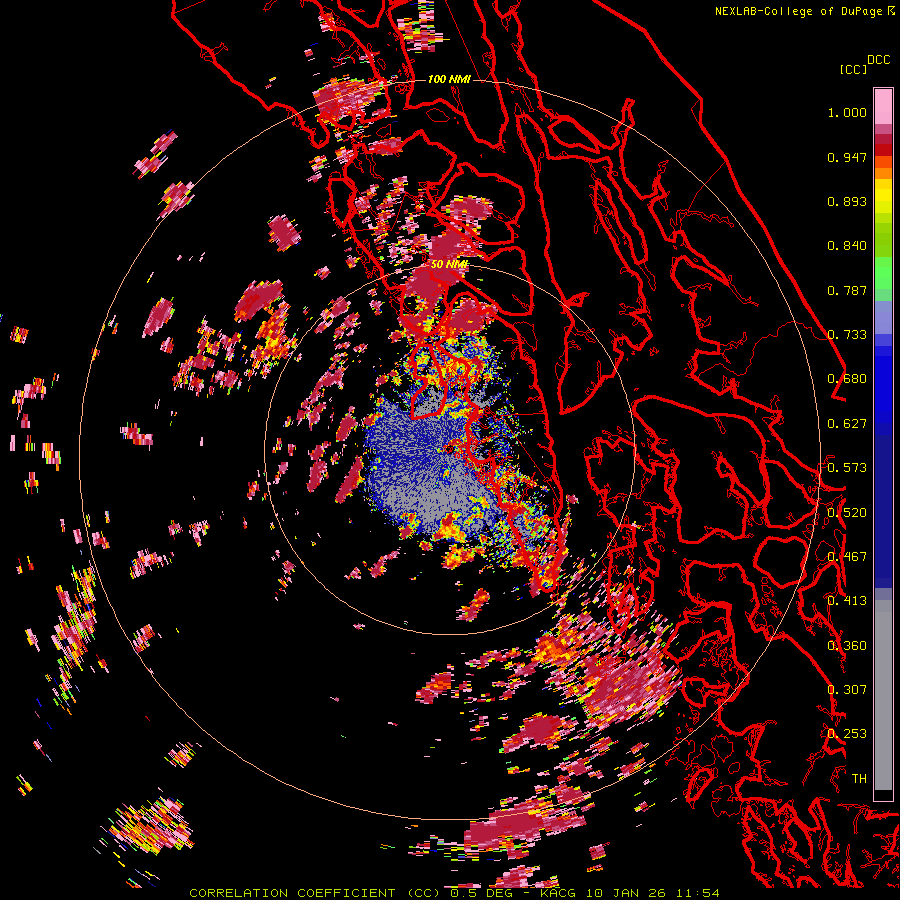
Task: Click the 0.307 scale value
Action: pyautogui.click(x=847, y=690)
